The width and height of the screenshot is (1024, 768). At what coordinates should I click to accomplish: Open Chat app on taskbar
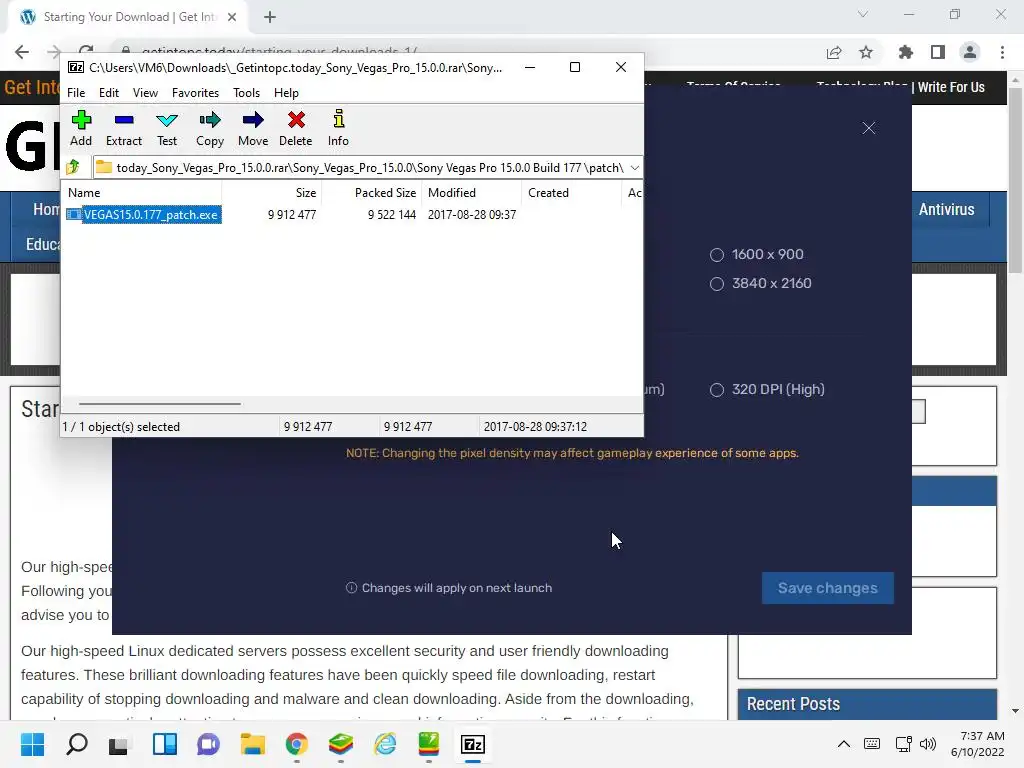click(208, 744)
